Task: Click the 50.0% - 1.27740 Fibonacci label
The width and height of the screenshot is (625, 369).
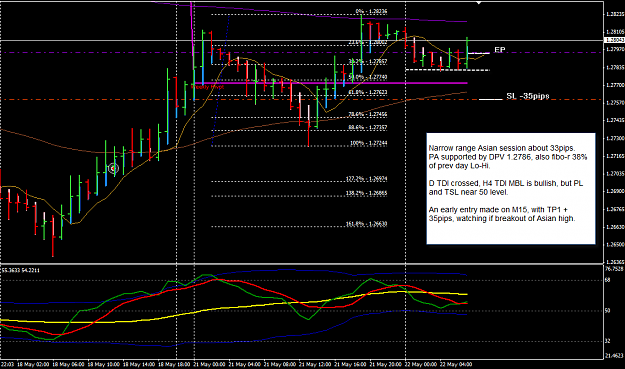Action: tap(368, 77)
